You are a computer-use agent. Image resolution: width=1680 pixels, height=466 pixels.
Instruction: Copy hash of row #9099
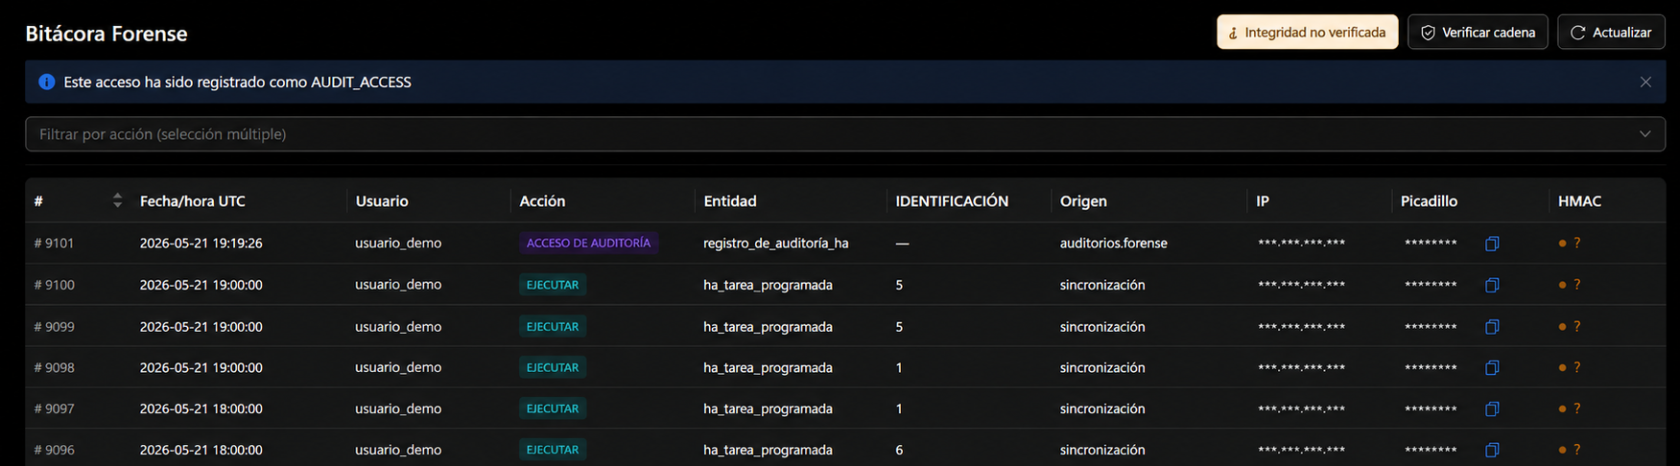click(x=1492, y=327)
